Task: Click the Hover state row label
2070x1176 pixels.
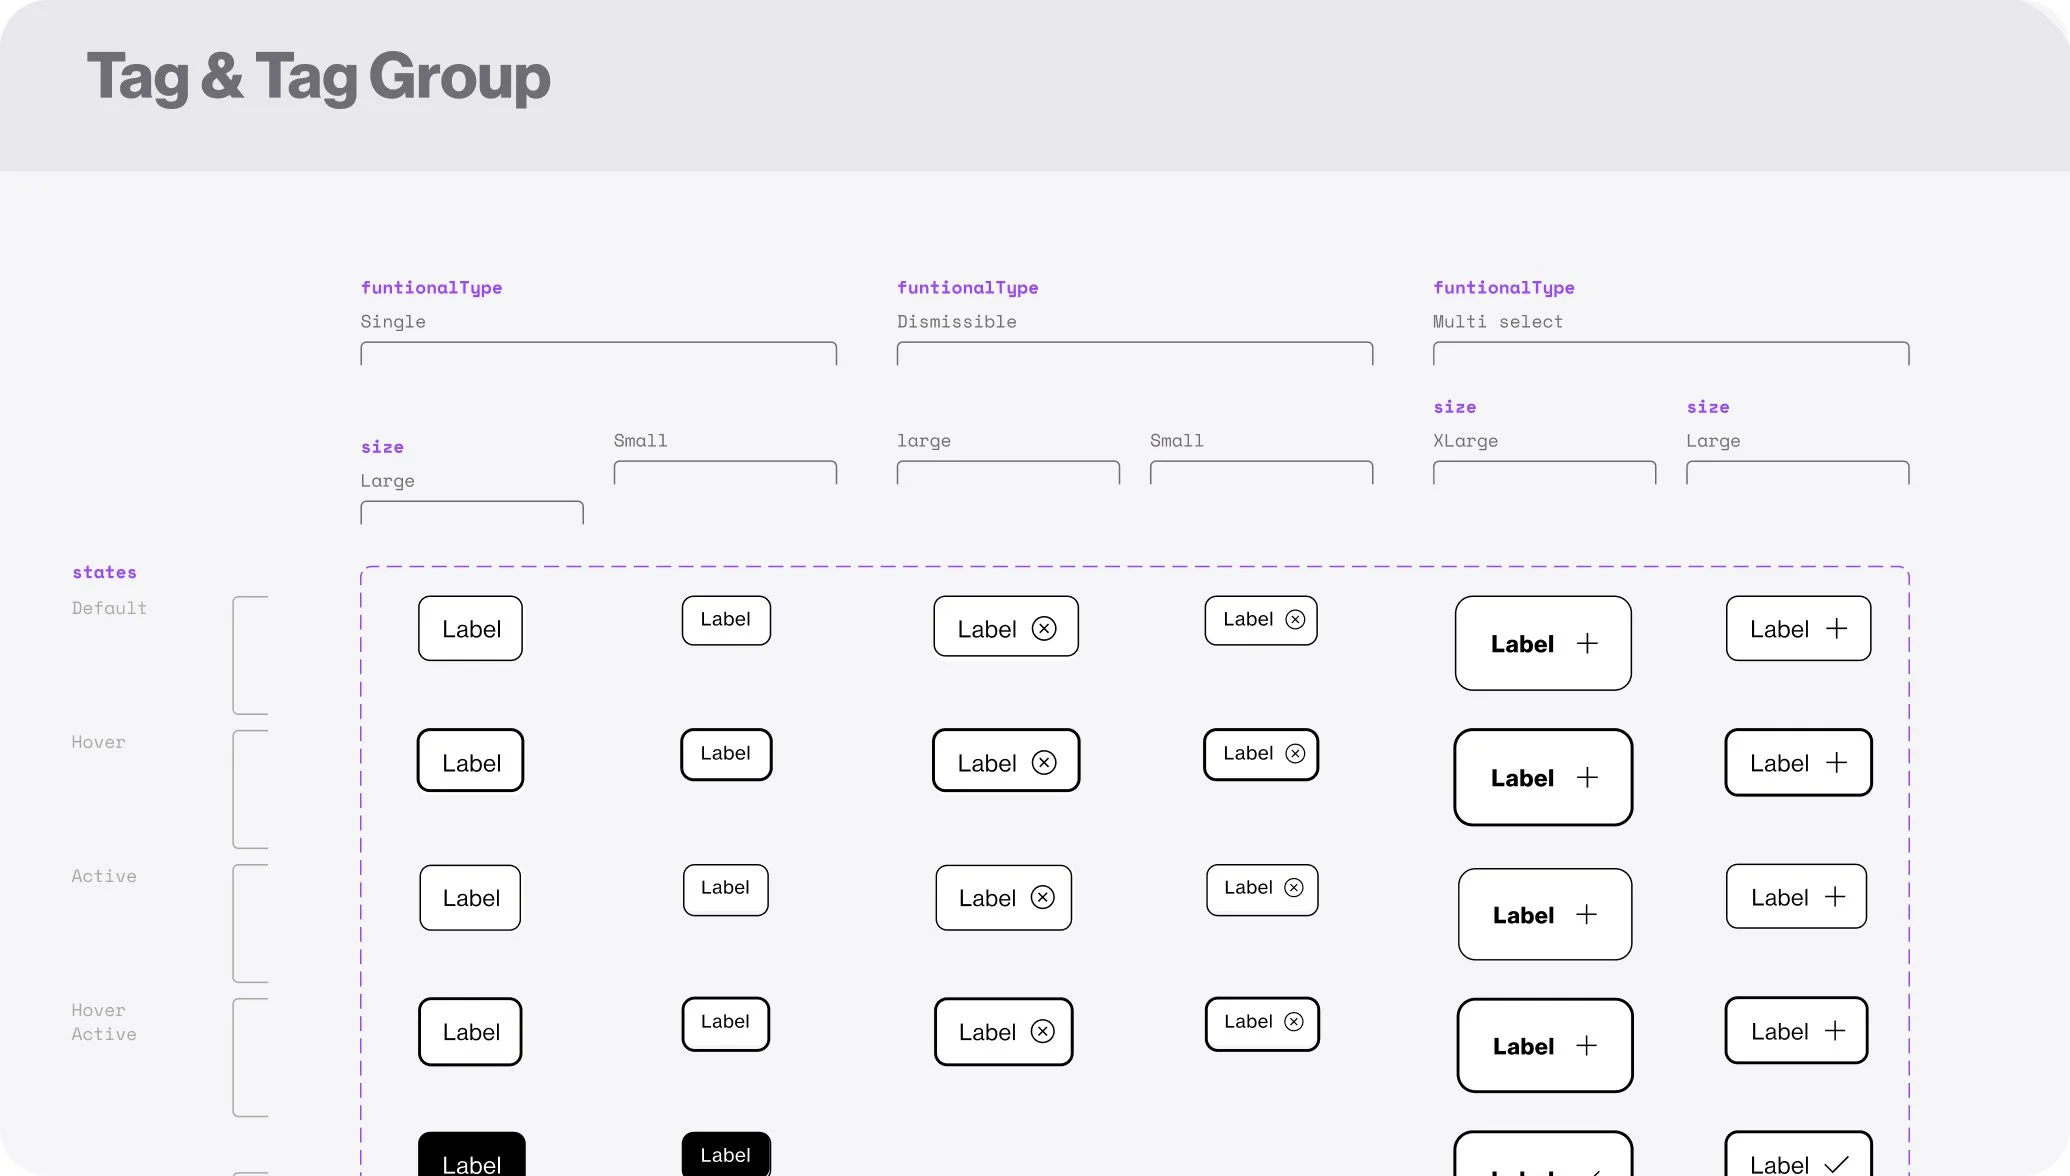Action: click(98, 742)
